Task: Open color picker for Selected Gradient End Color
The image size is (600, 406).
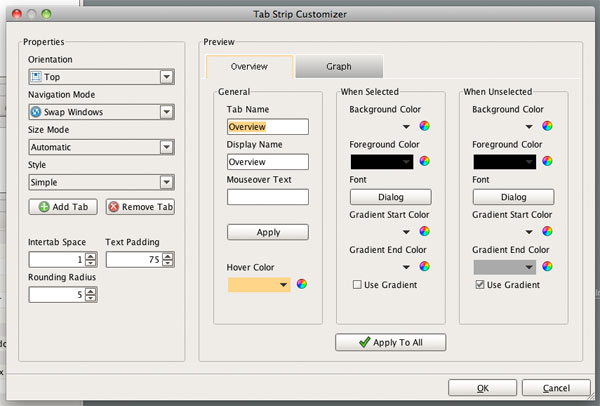Action: [x=424, y=266]
